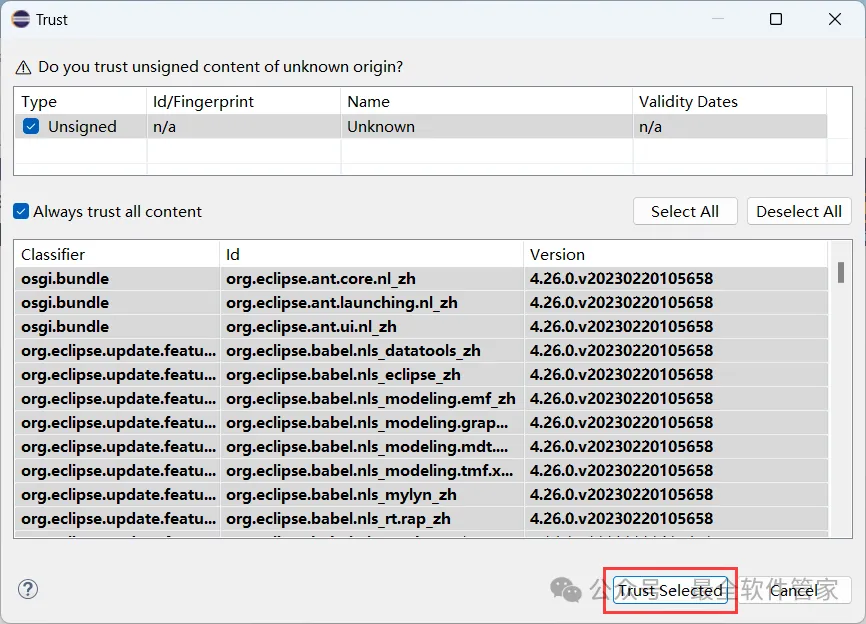Open the help question mark icon

click(28, 589)
